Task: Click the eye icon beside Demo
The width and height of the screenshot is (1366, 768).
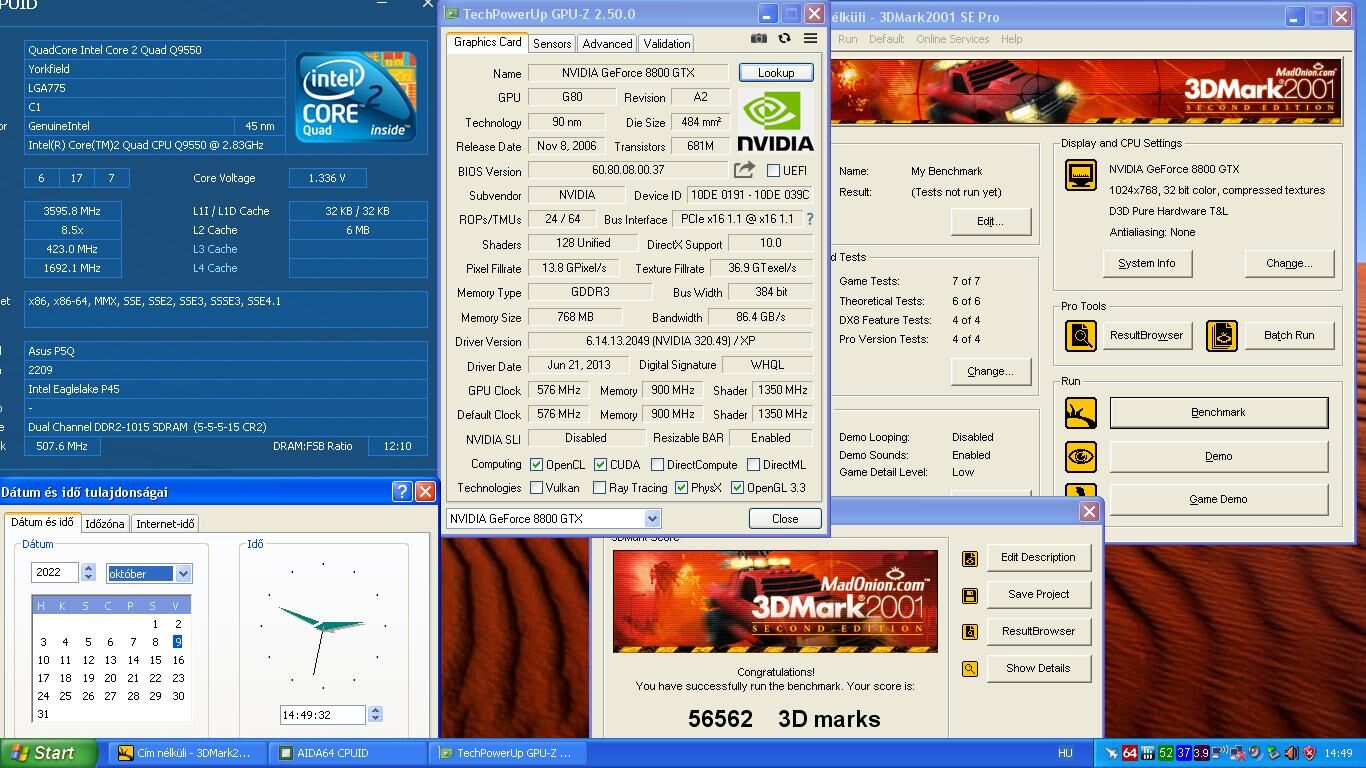Action: click(x=1081, y=457)
